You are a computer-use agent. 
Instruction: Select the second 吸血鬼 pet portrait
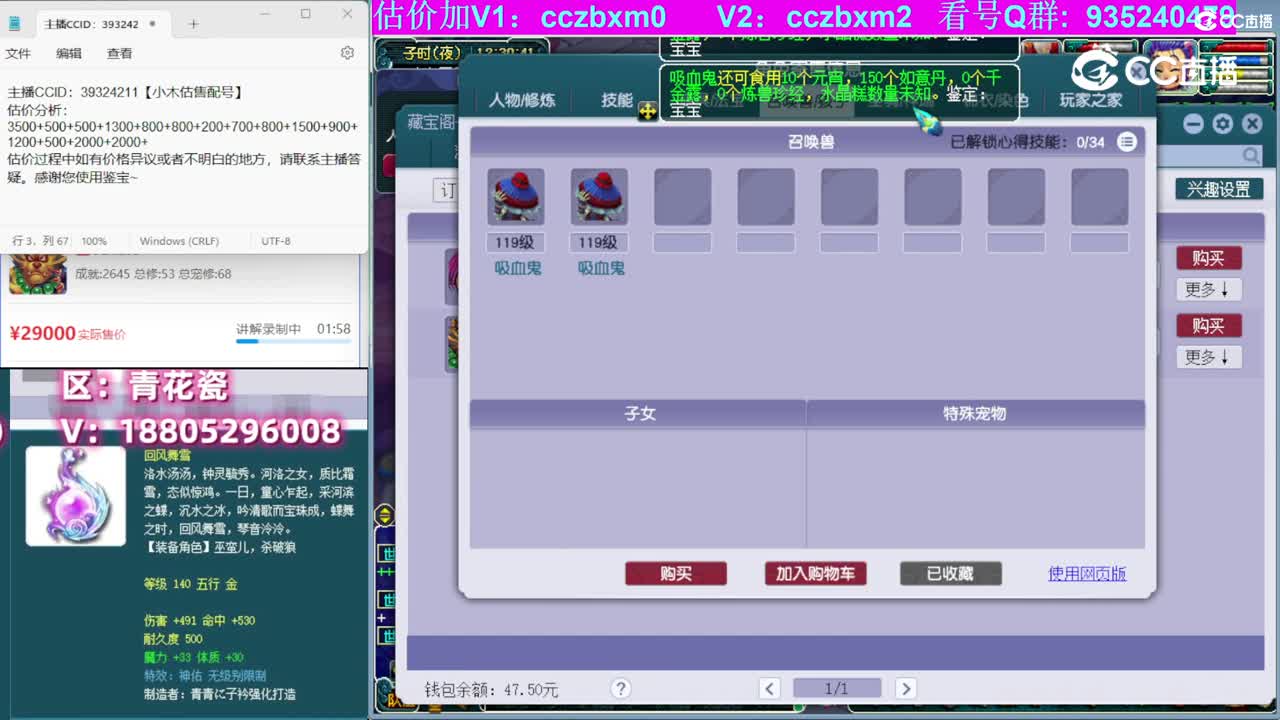coord(600,196)
